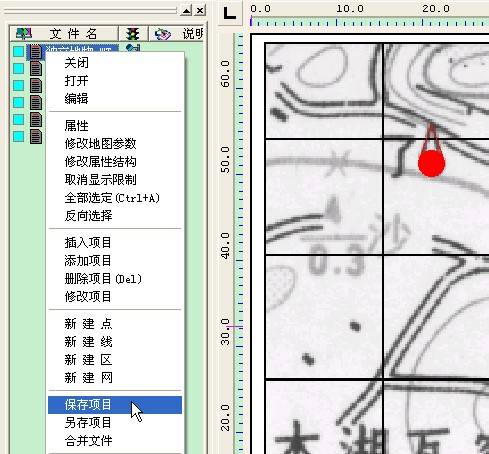The image size is (489, 454).
Task: Toggle the fifth file's cyan checkbox
Action: pyautogui.click(x=18, y=119)
